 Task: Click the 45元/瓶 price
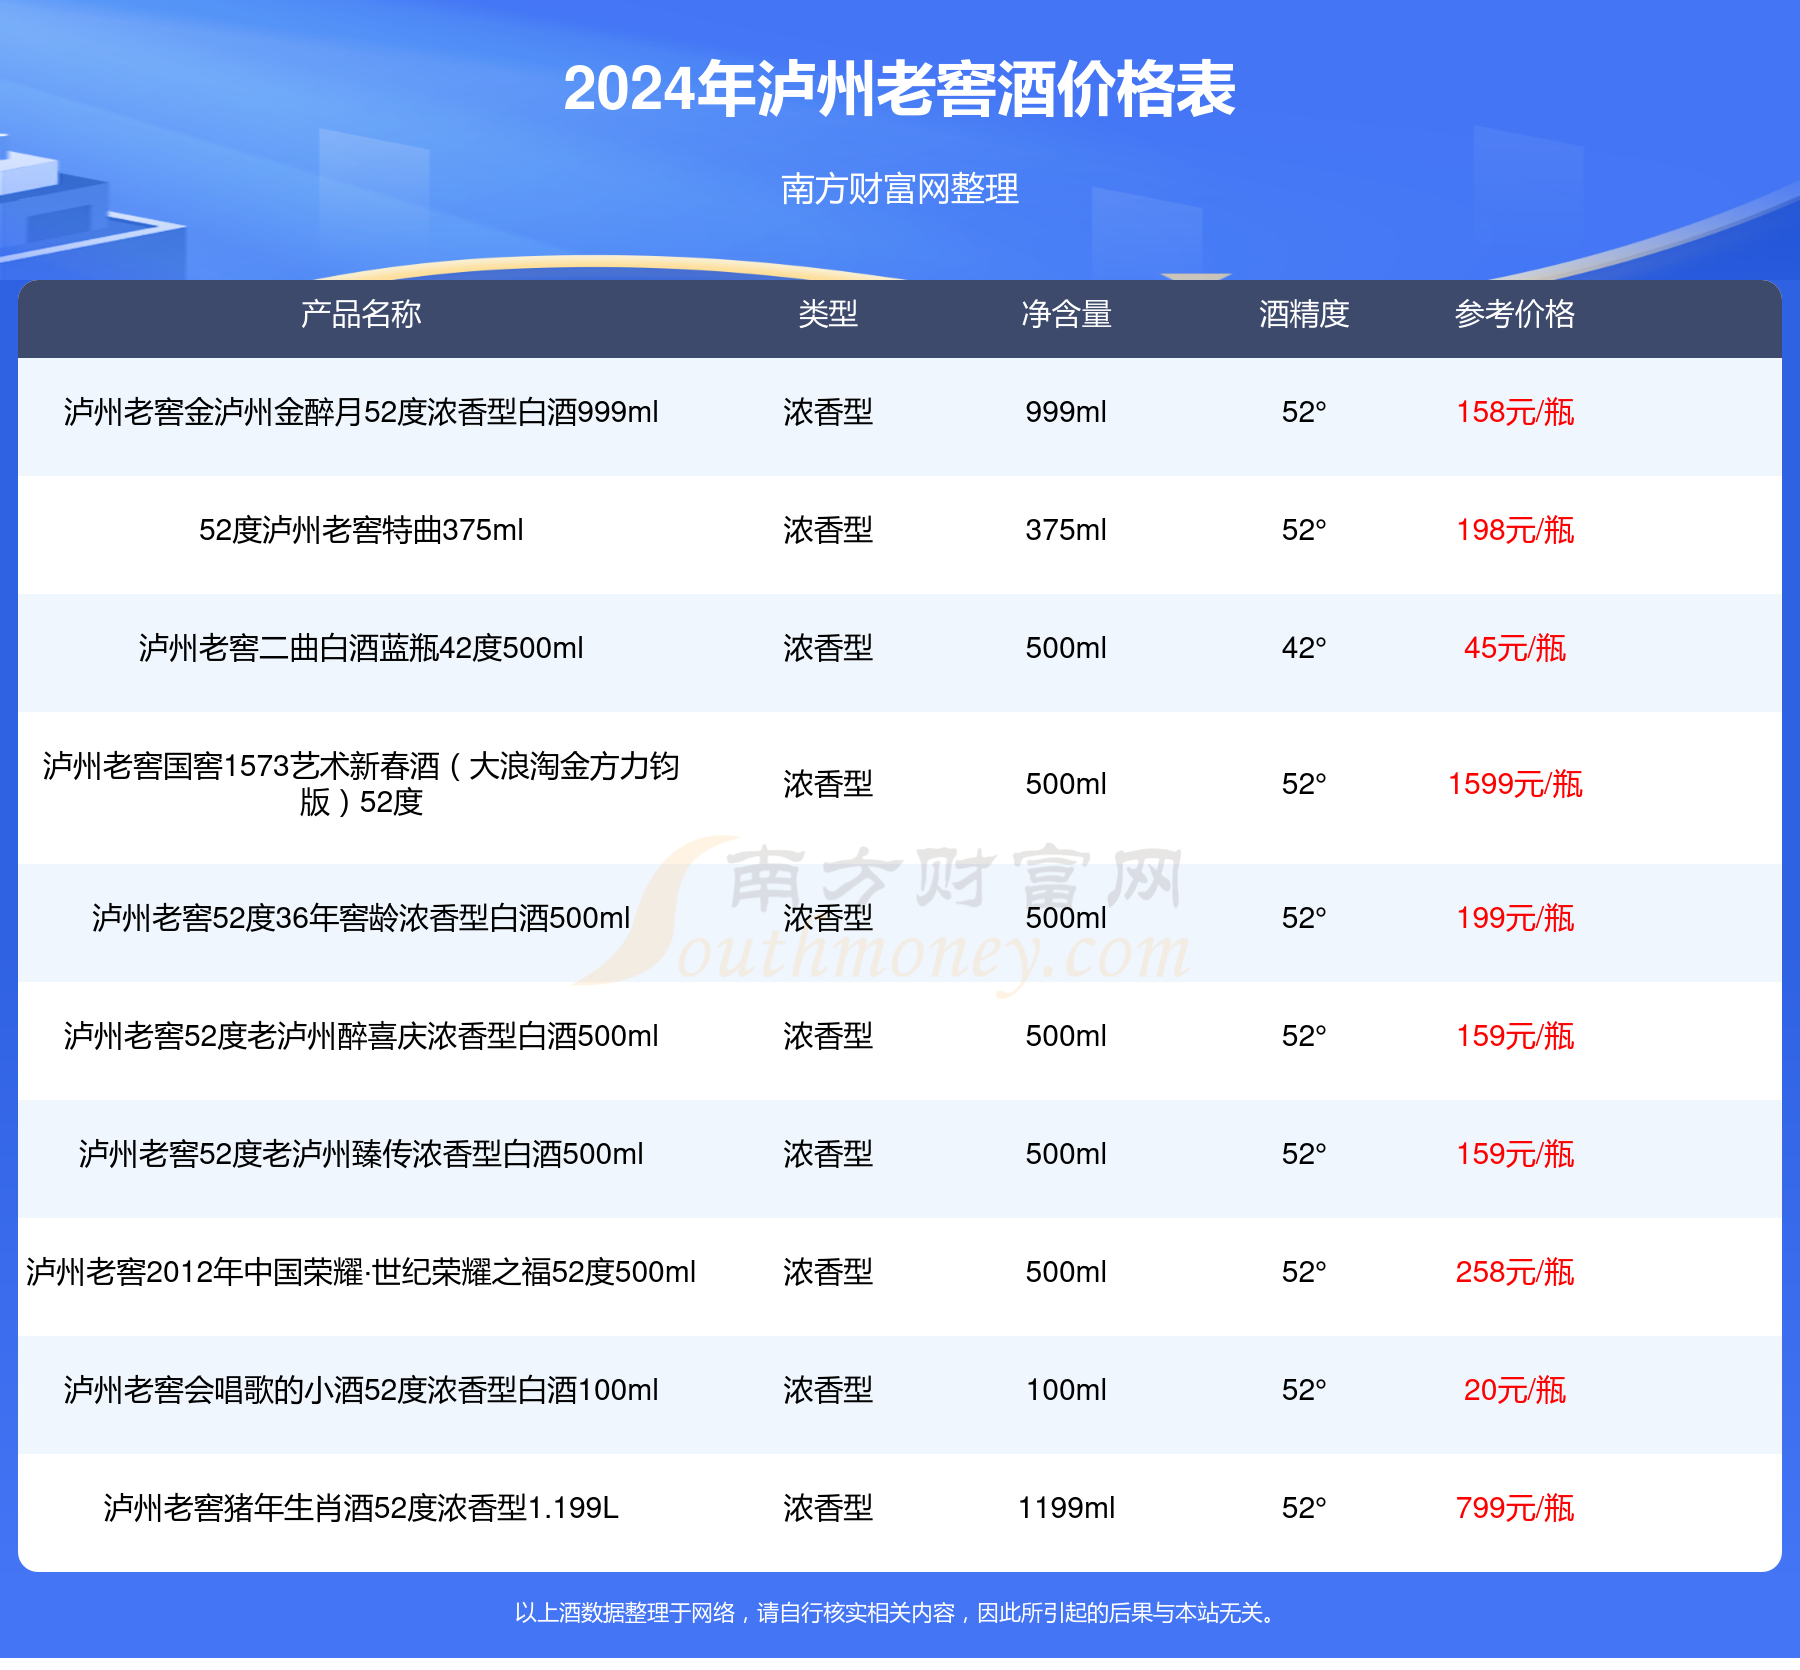[x=1515, y=648]
